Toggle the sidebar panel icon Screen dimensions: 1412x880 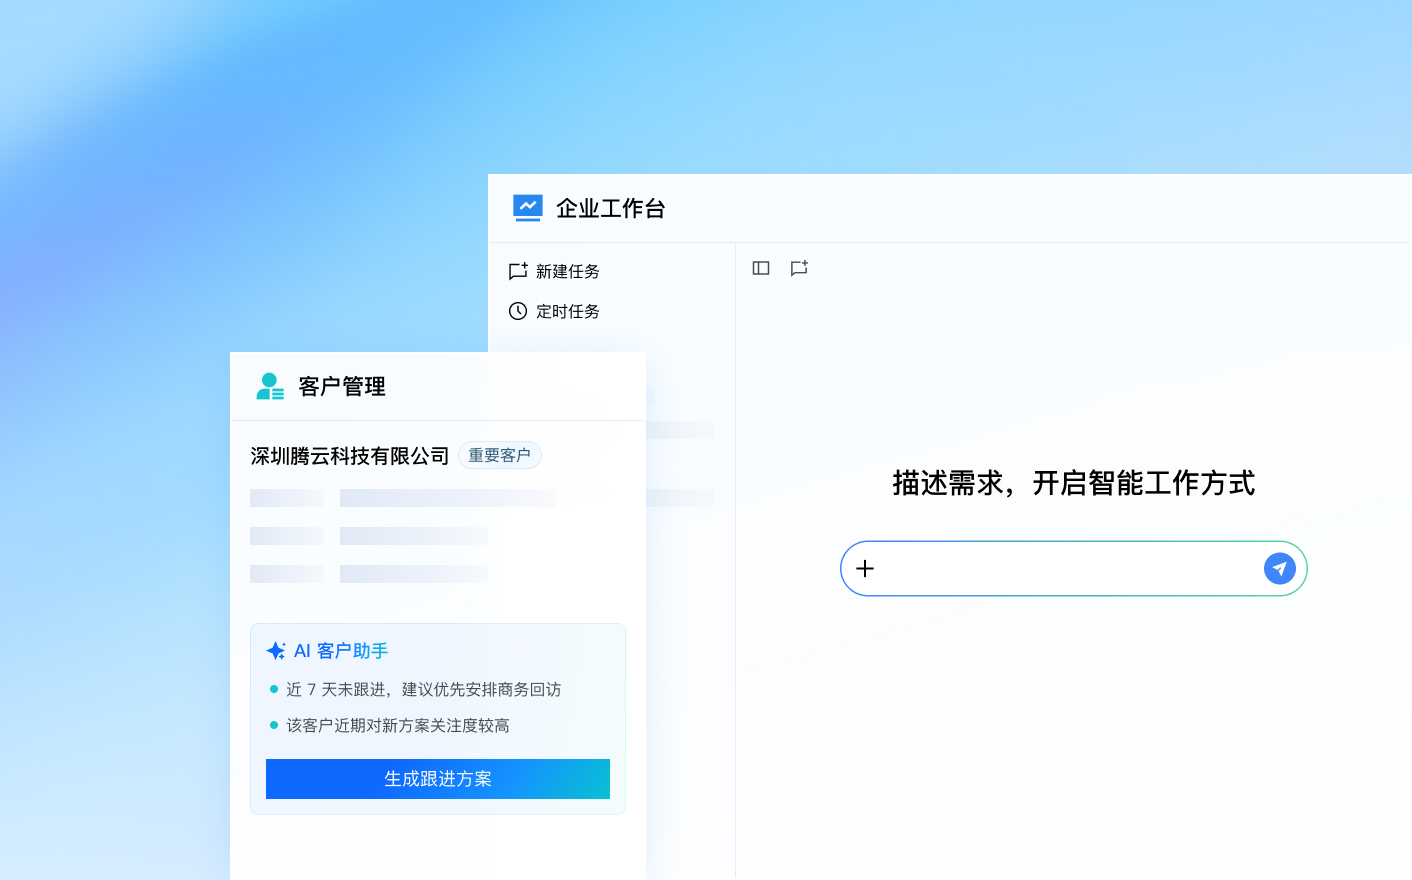tap(761, 268)
